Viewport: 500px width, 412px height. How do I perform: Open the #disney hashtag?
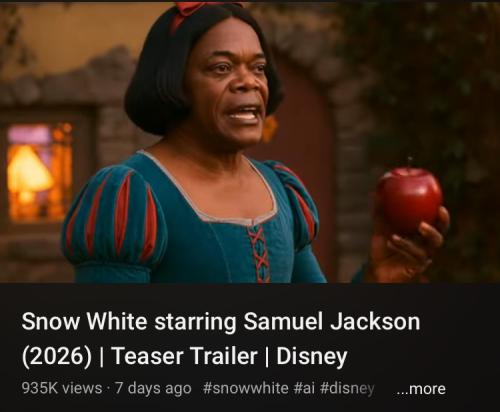click(347, 389)
